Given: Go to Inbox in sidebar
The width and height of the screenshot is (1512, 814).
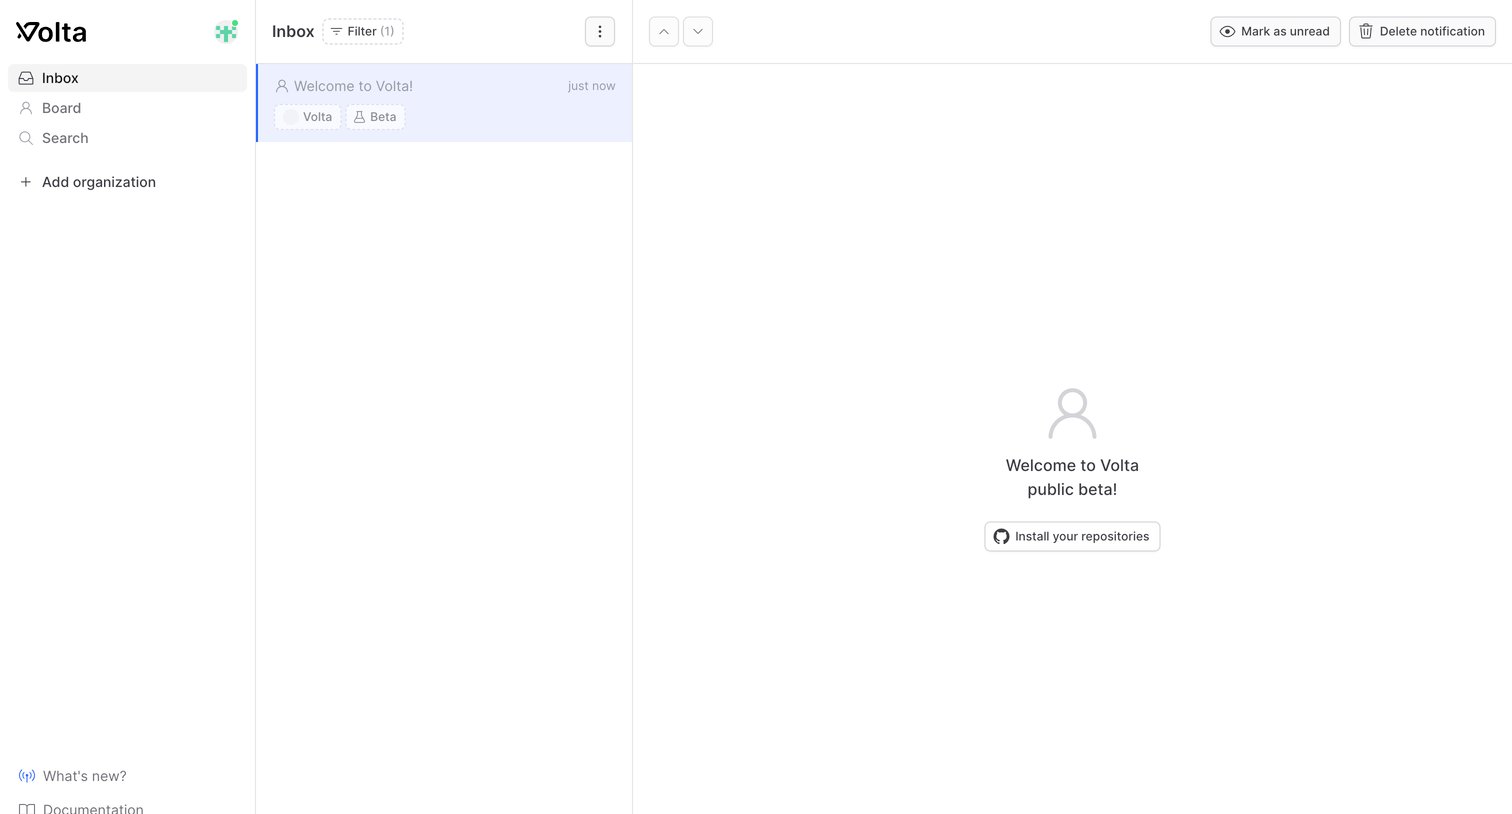Looking at the screenshot, I should (x=127, y=78).
